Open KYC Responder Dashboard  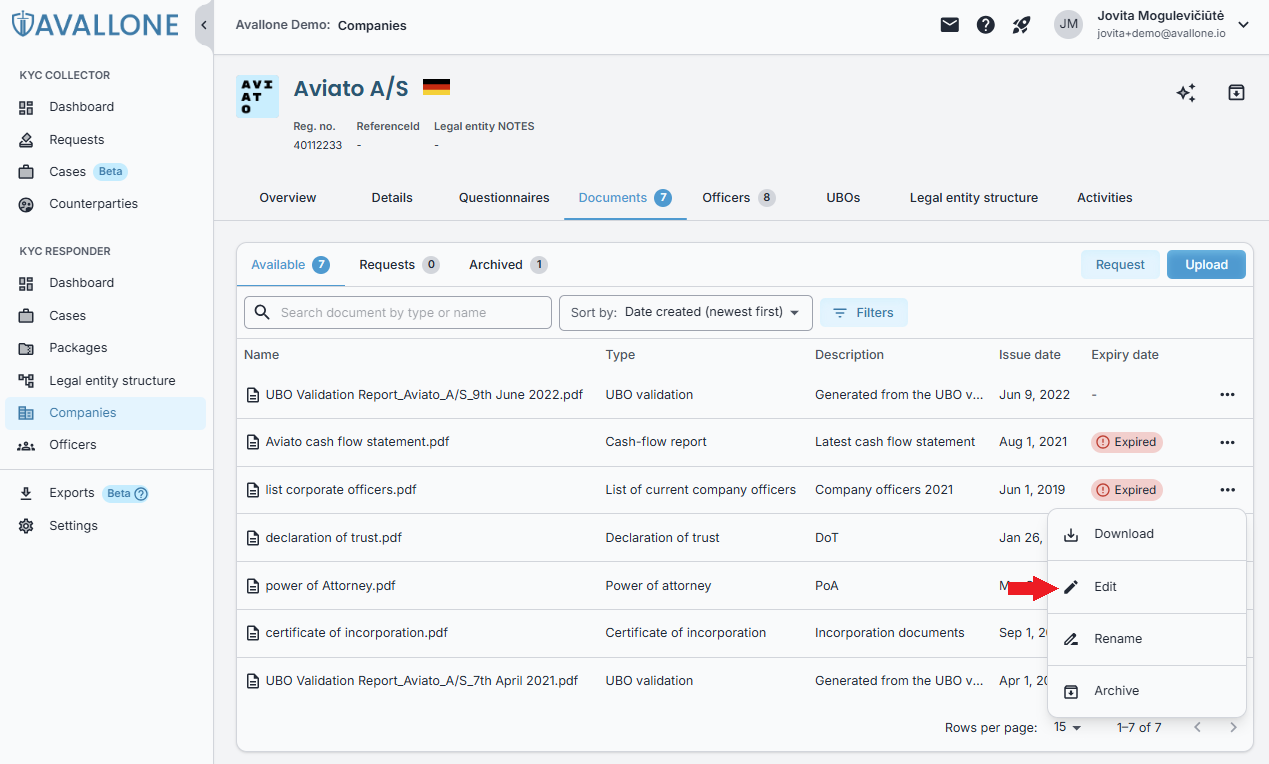(105, 283)
